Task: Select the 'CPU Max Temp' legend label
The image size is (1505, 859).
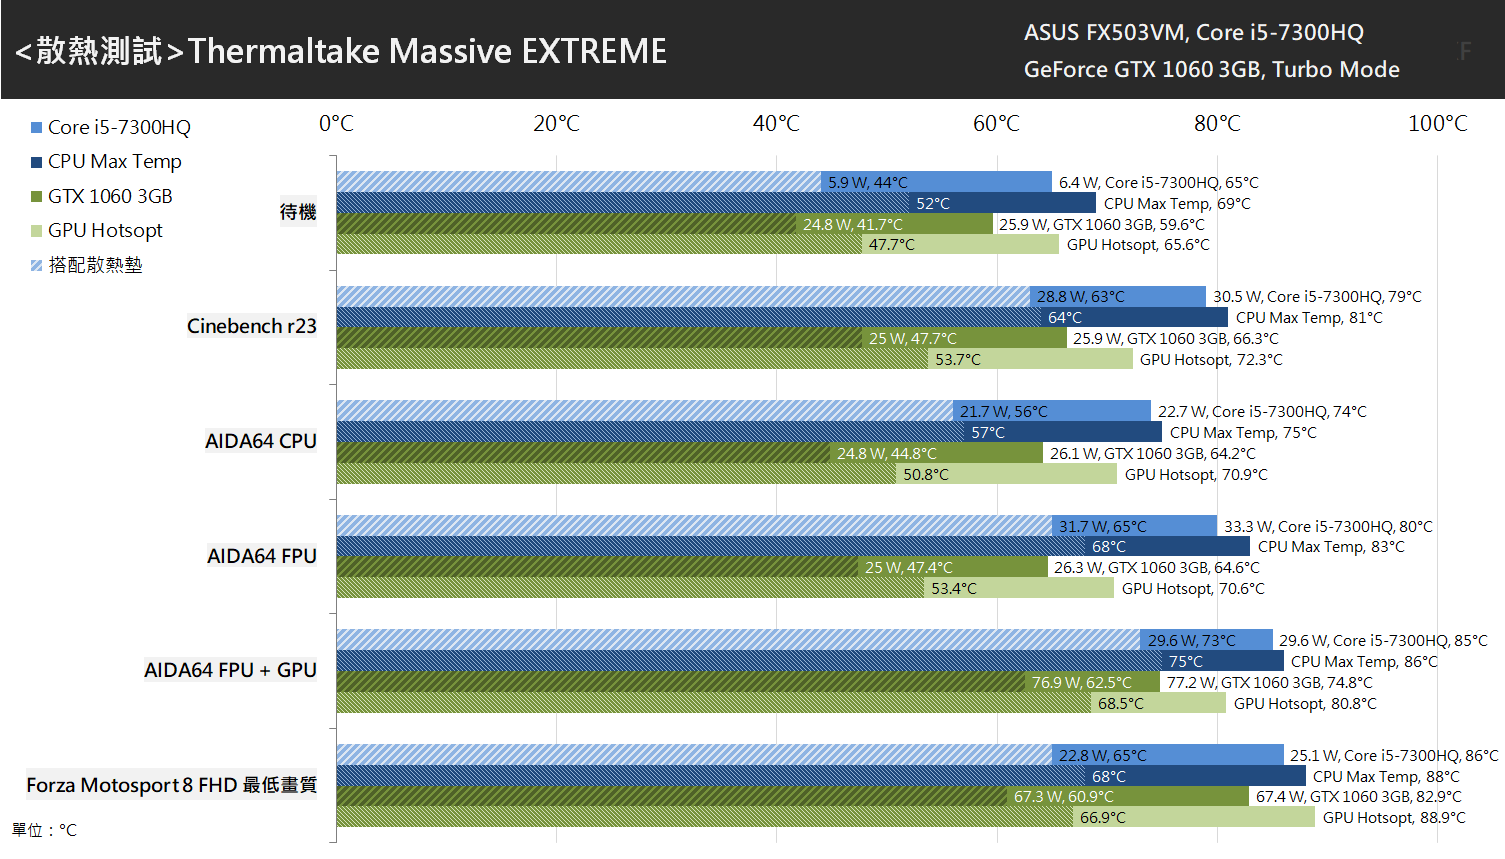Action: [115, 161]
